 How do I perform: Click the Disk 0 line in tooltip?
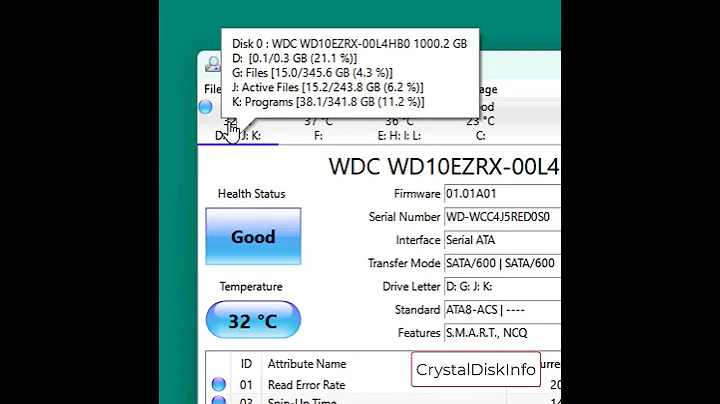point(349,44)
